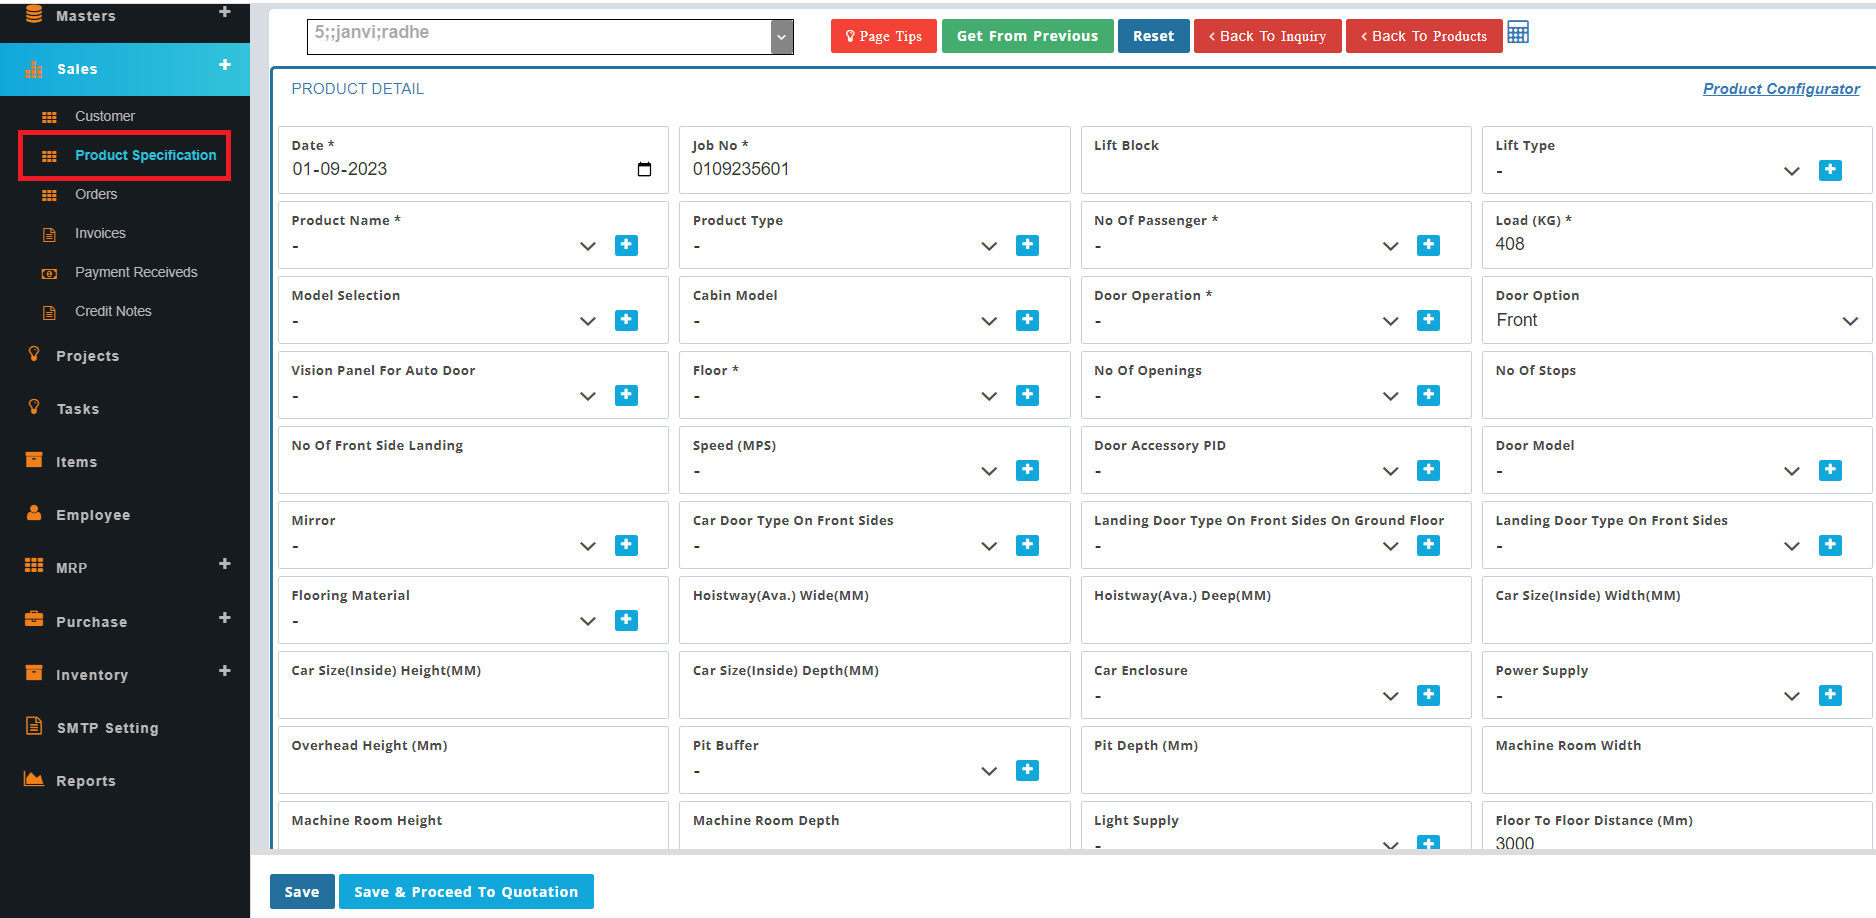Image resolution: width=1876 pixels, height=918 pixels.
Task: Open the Date calendar picker icon
Action: (x=644, y=169)
